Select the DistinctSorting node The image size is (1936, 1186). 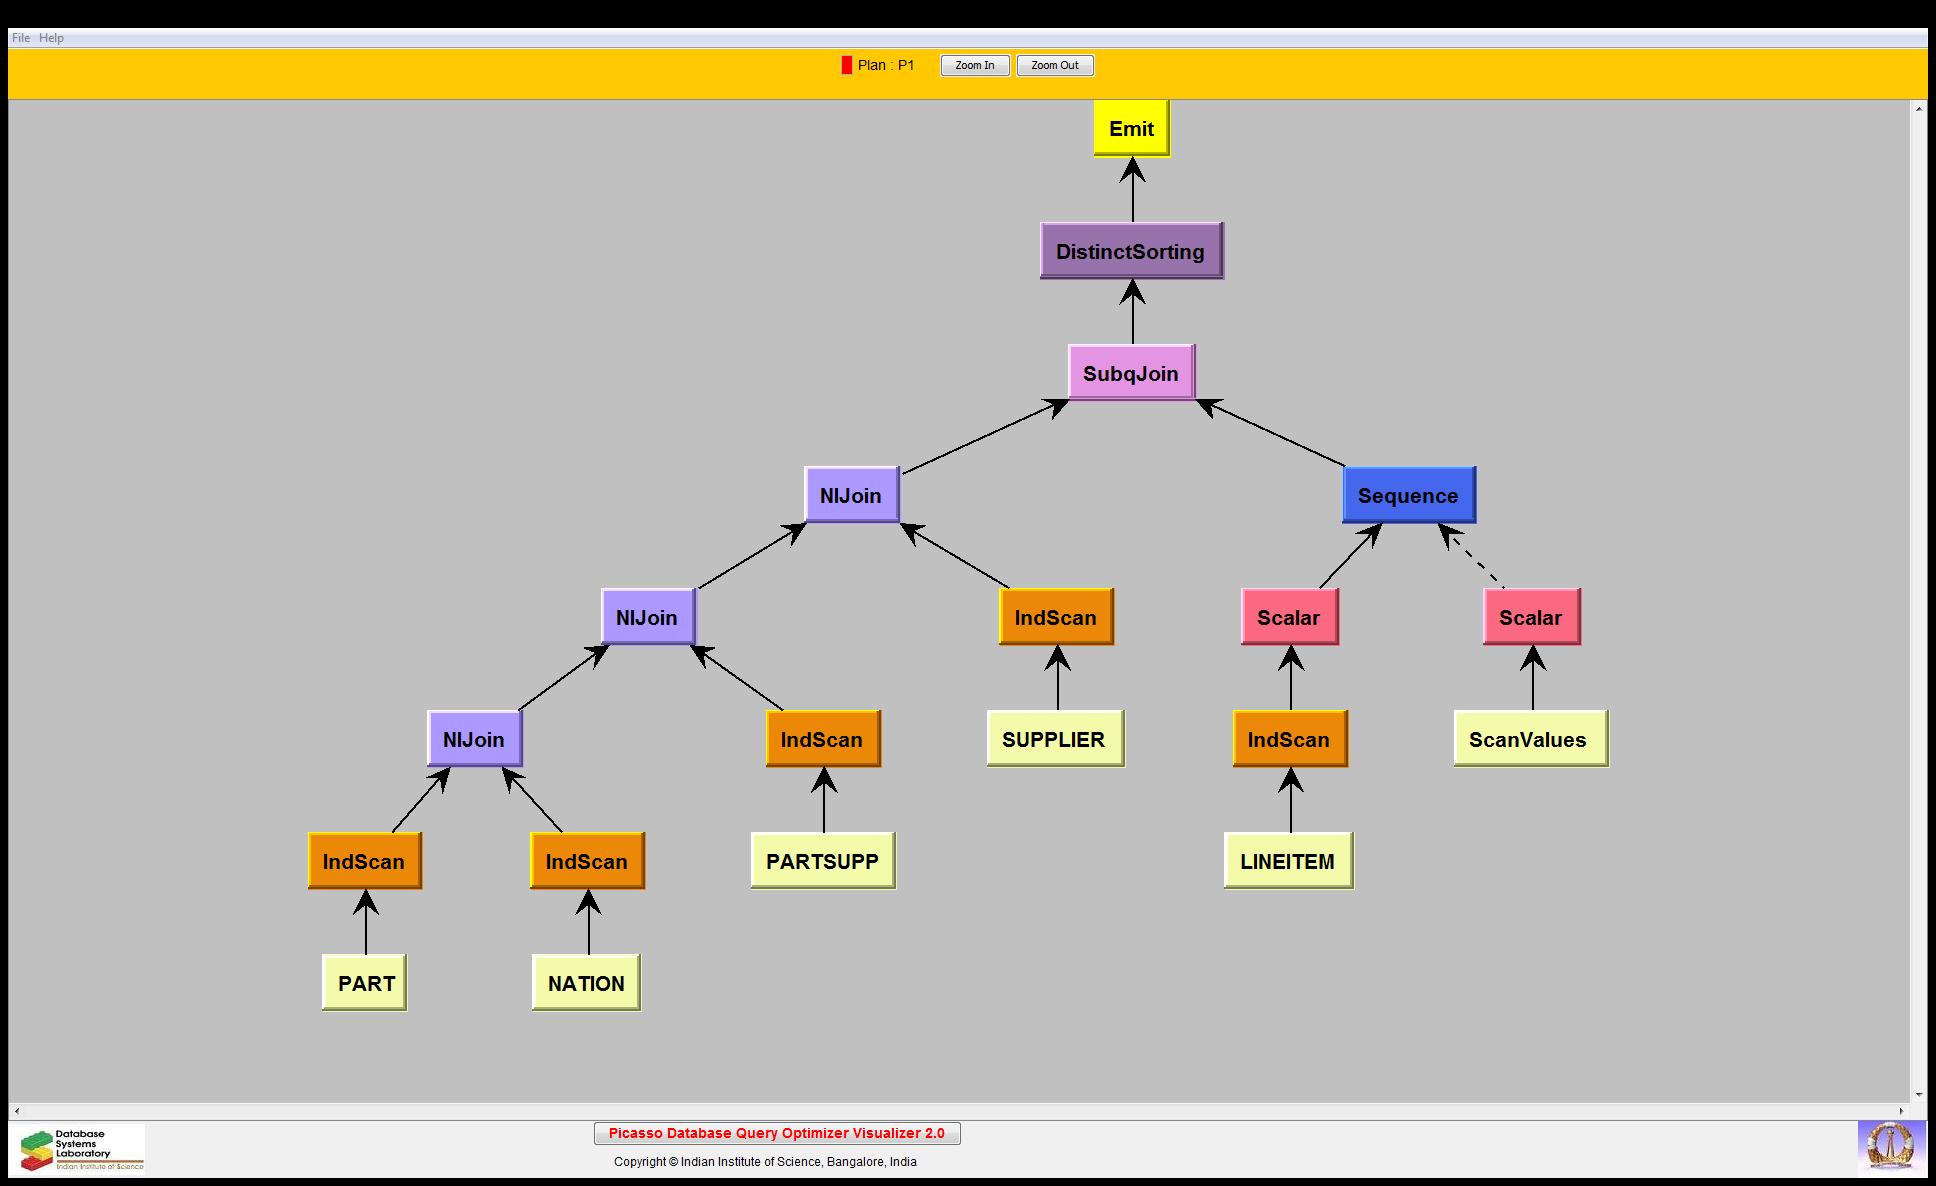point(1131,251)
